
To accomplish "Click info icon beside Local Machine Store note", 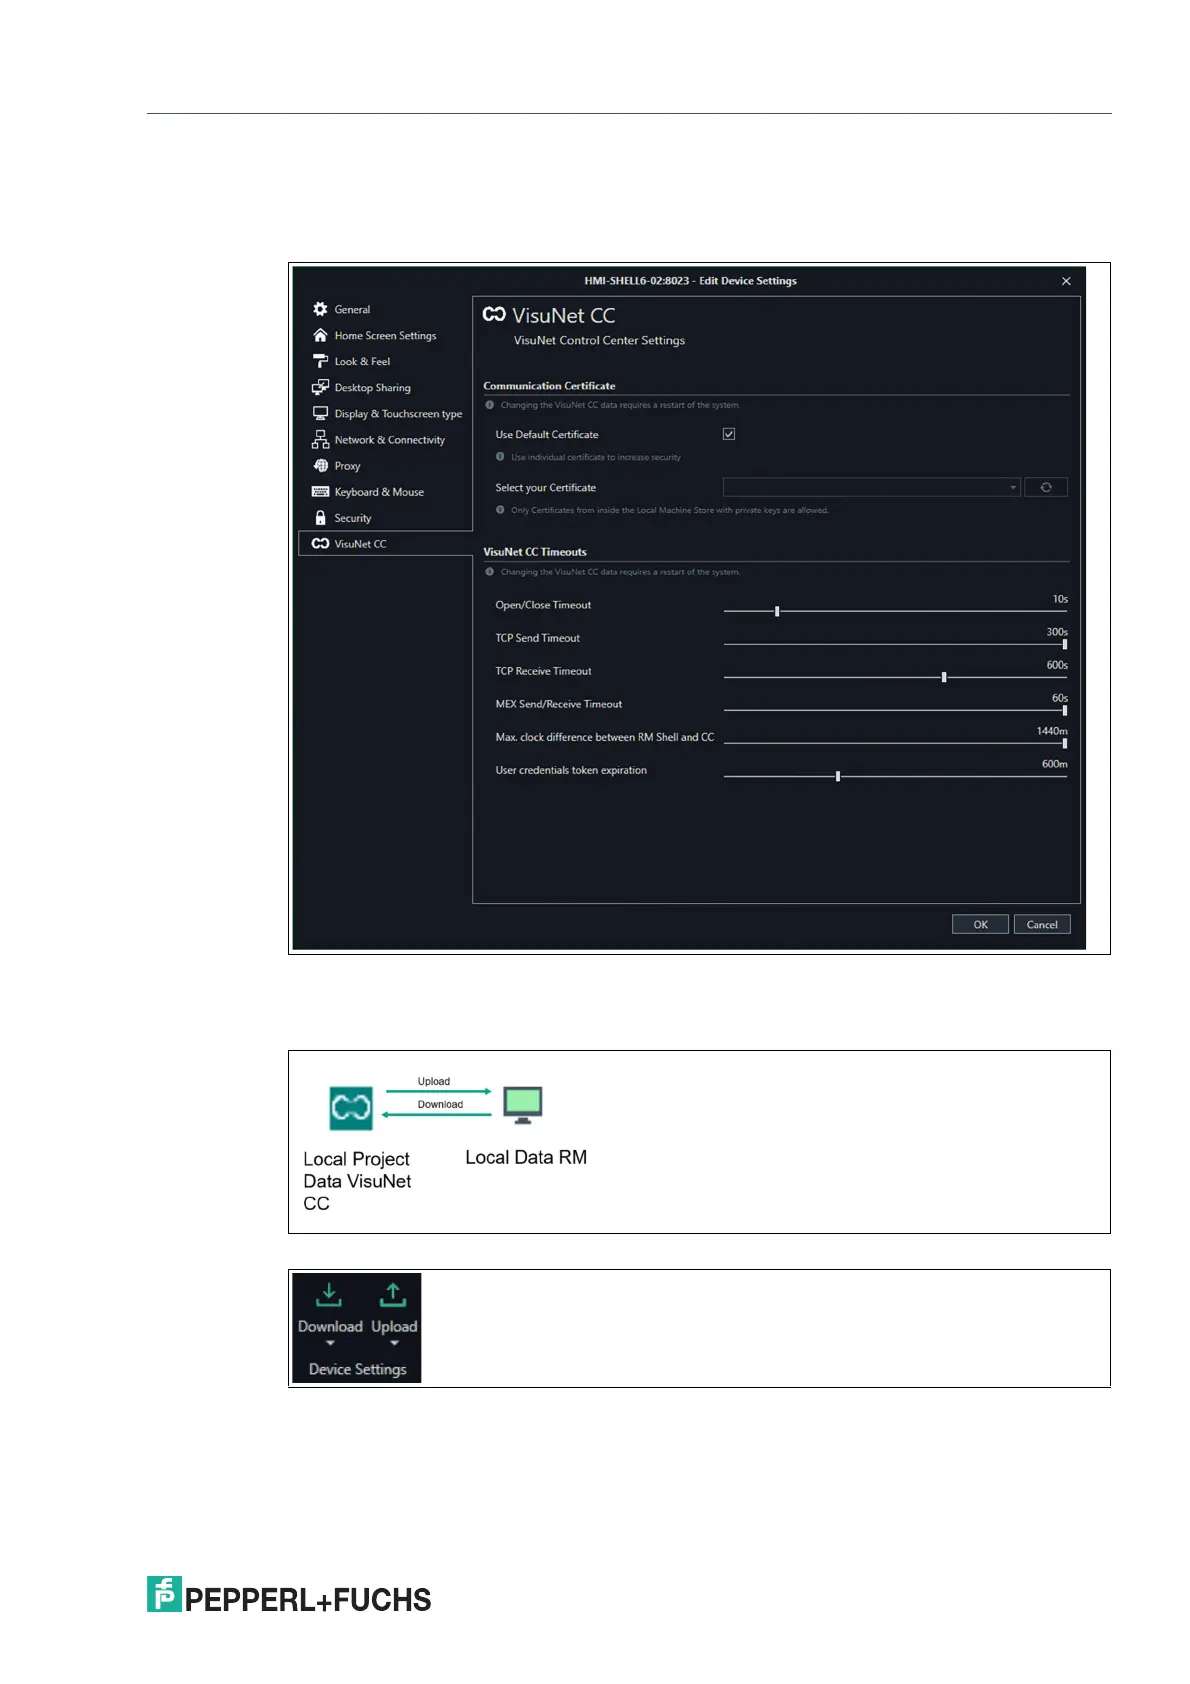I will click(500, 510).
